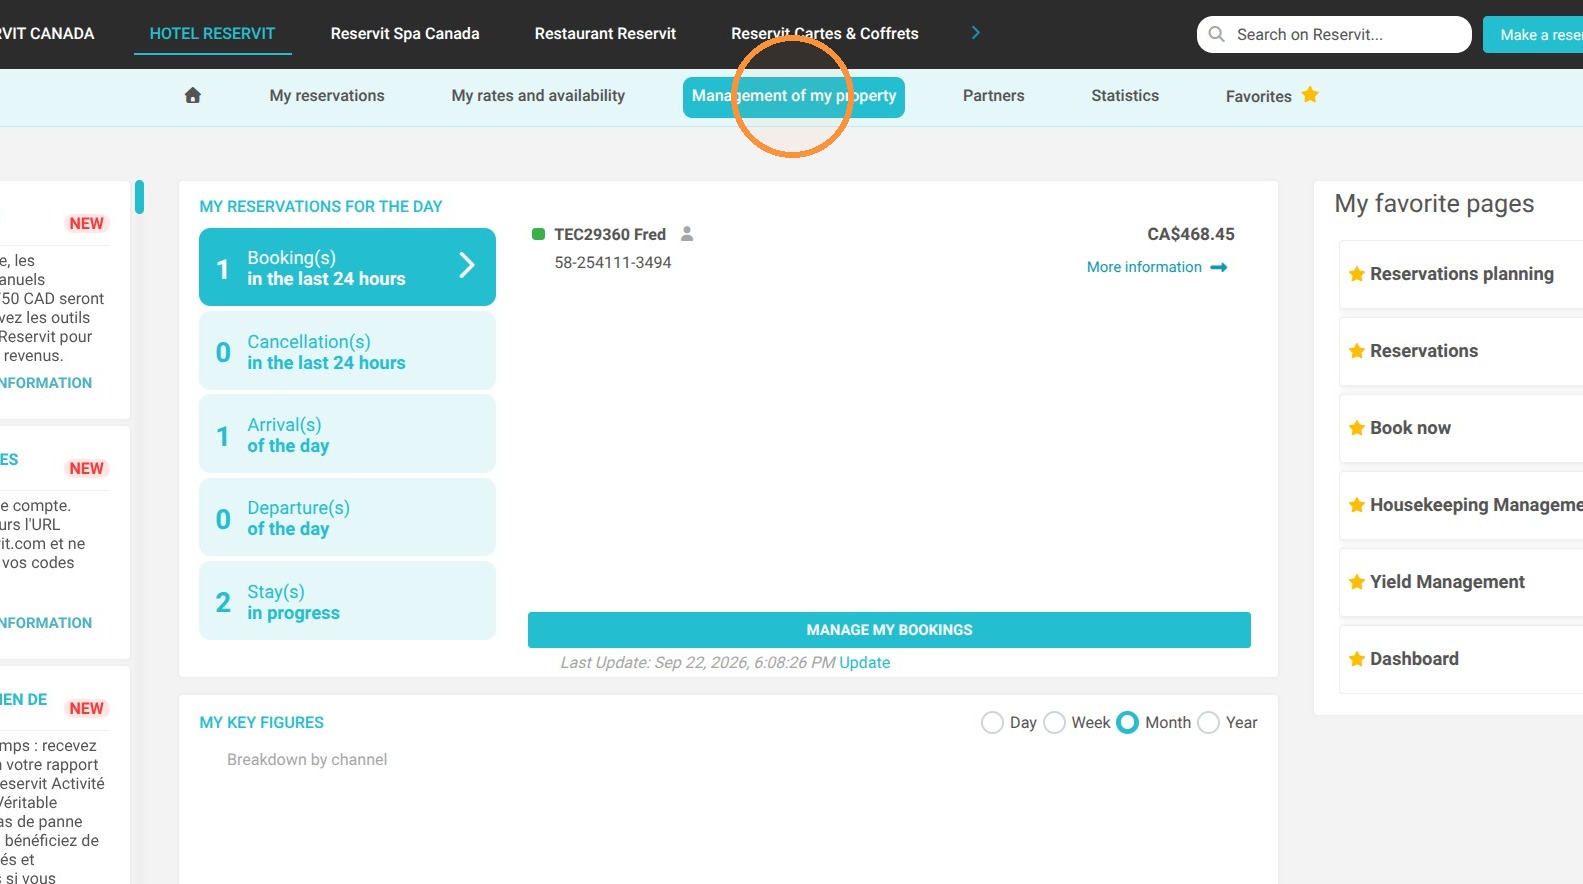Select the Day radio button
The height and width of the screenshot is (884, 1583).
point(992,722)
